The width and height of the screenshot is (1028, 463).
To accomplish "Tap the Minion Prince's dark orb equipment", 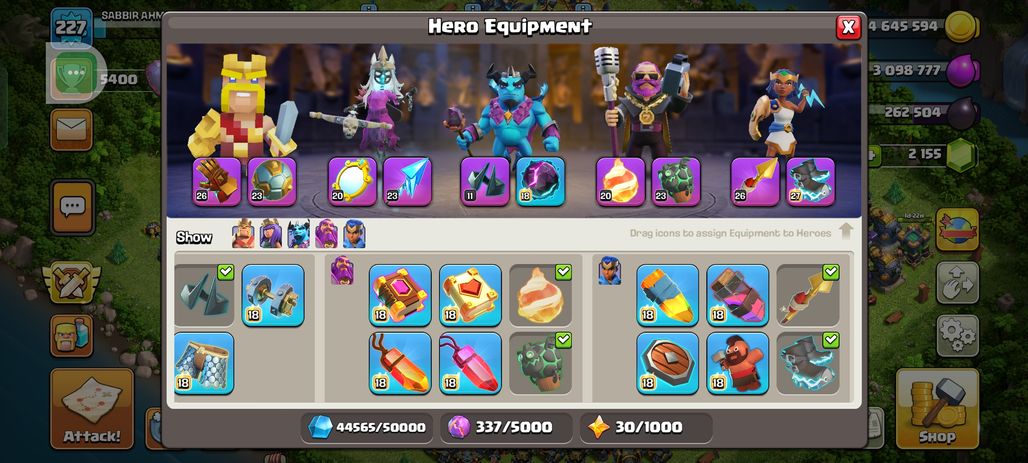I will pos(540,182).
